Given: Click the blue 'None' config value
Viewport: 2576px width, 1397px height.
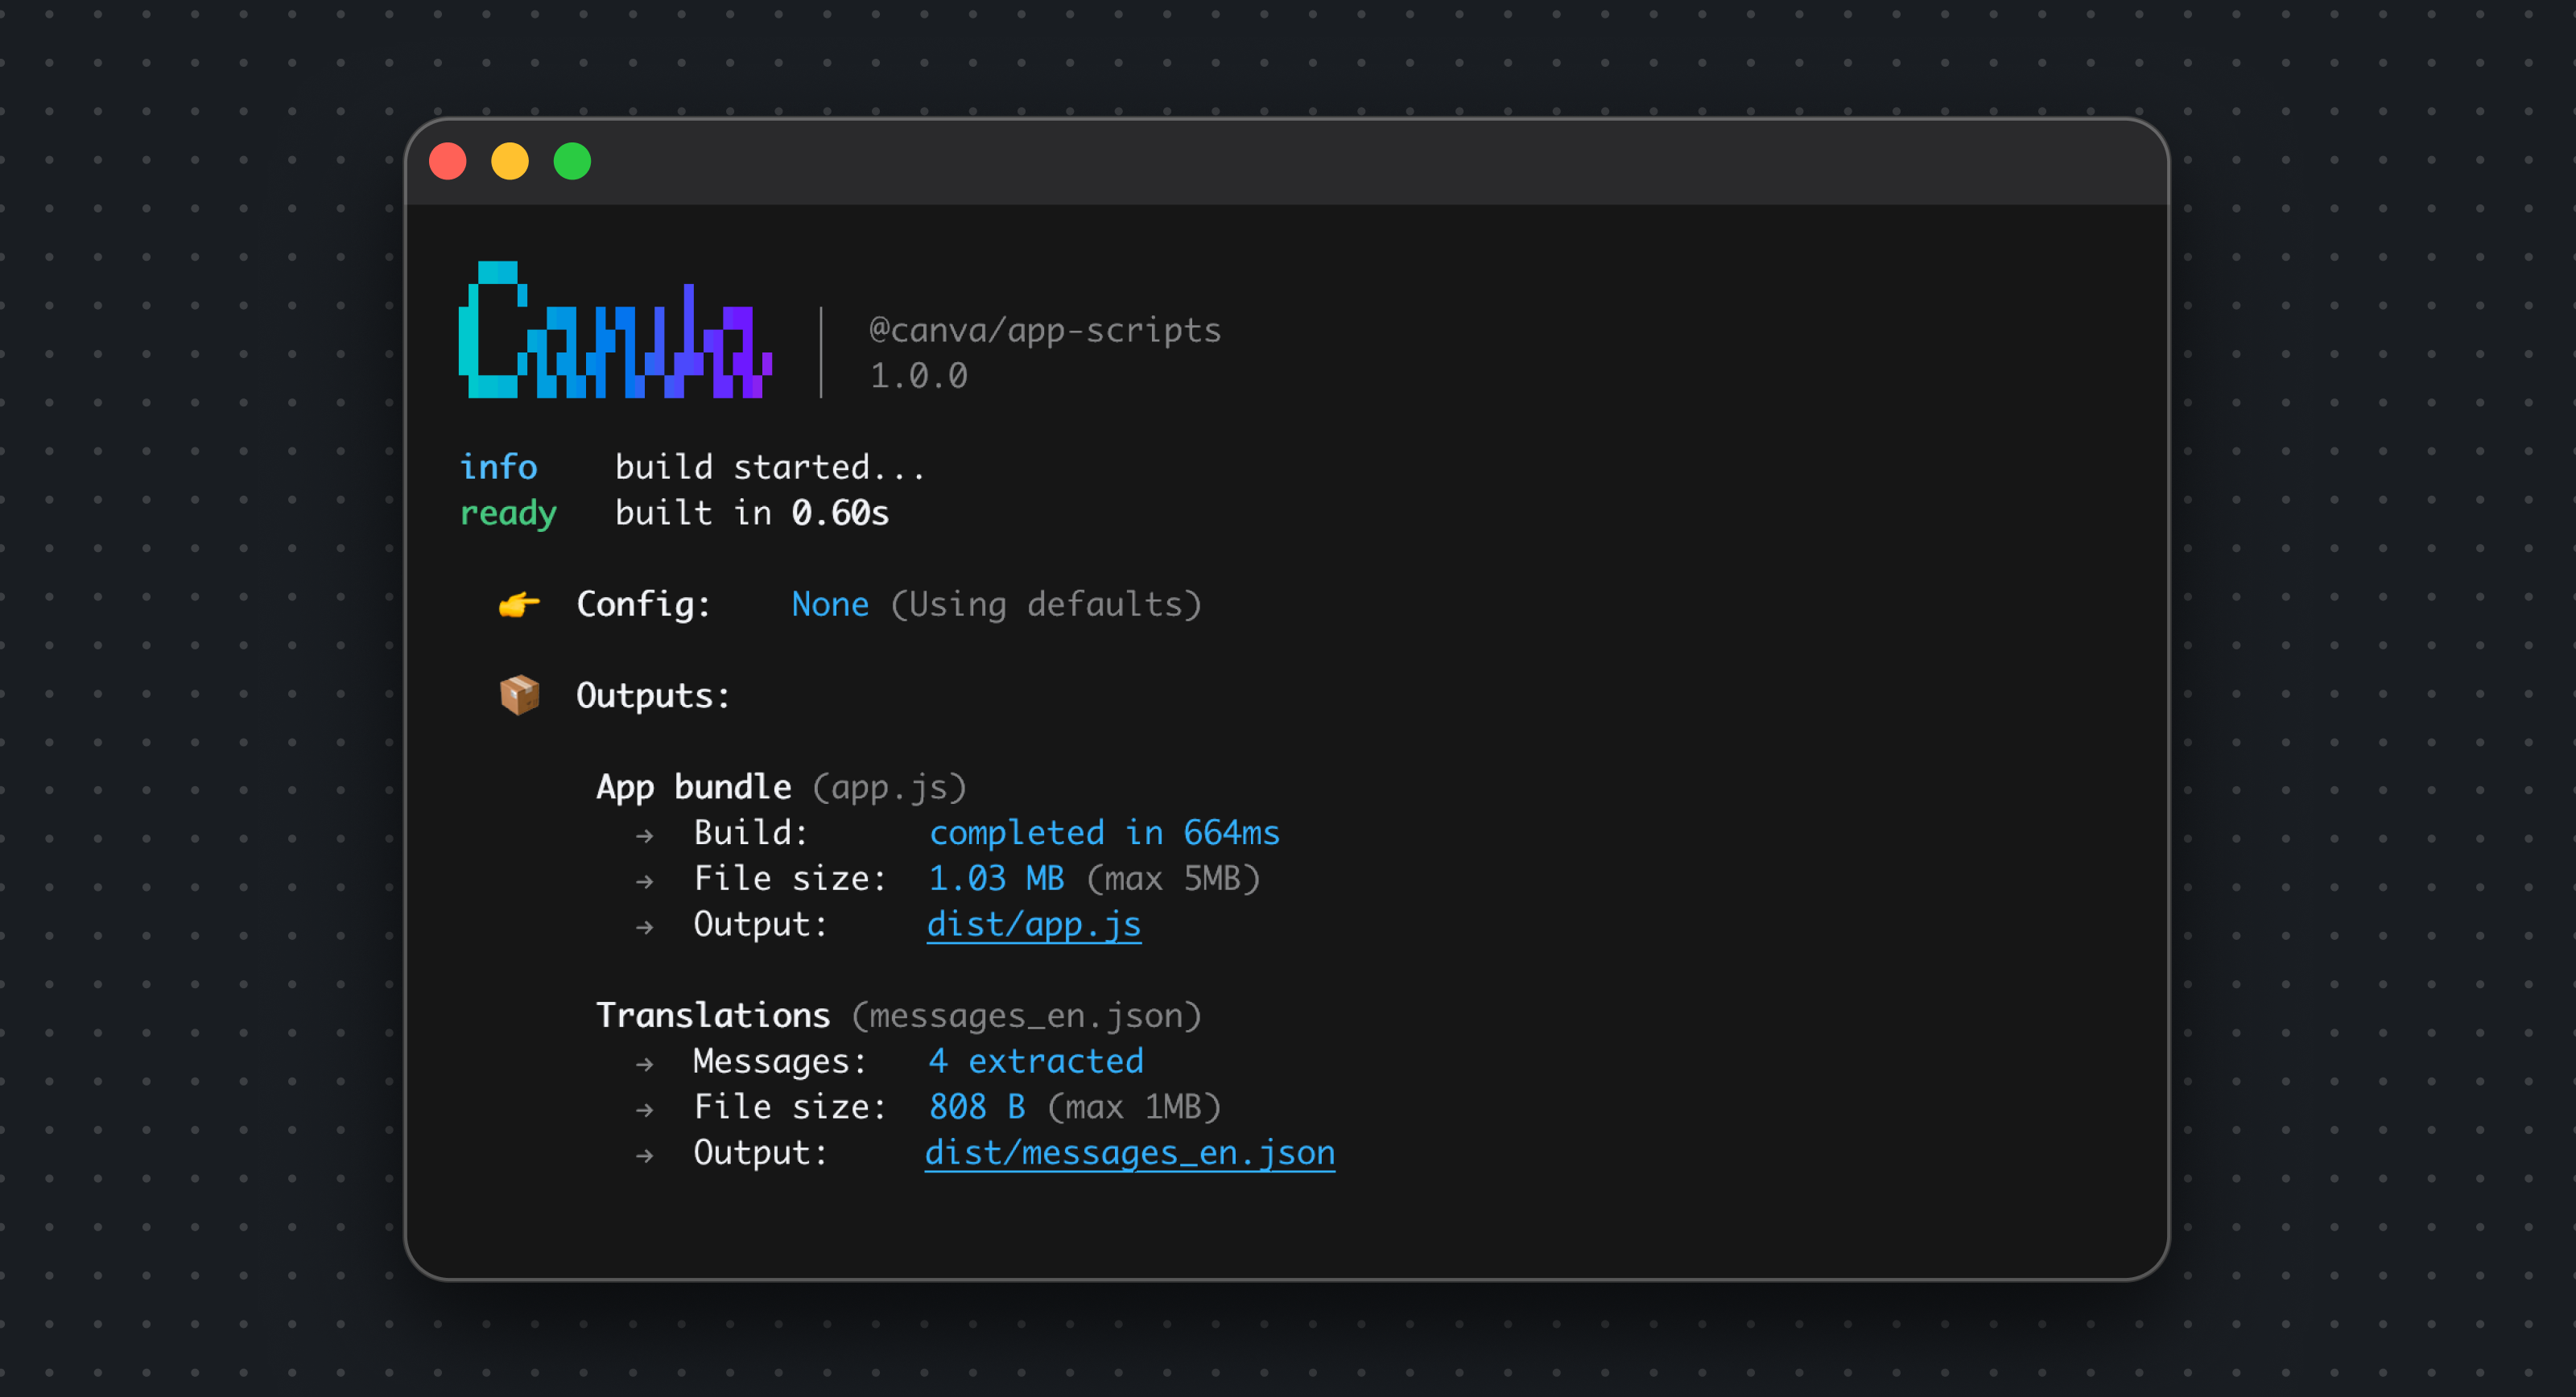Looking at the screenshot, I should [x=830, y=604].
